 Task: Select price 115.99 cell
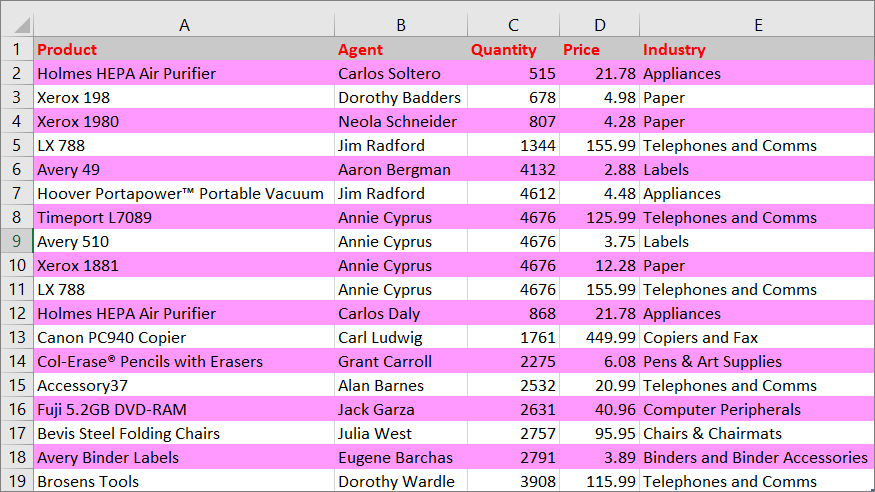pos(599,481)
